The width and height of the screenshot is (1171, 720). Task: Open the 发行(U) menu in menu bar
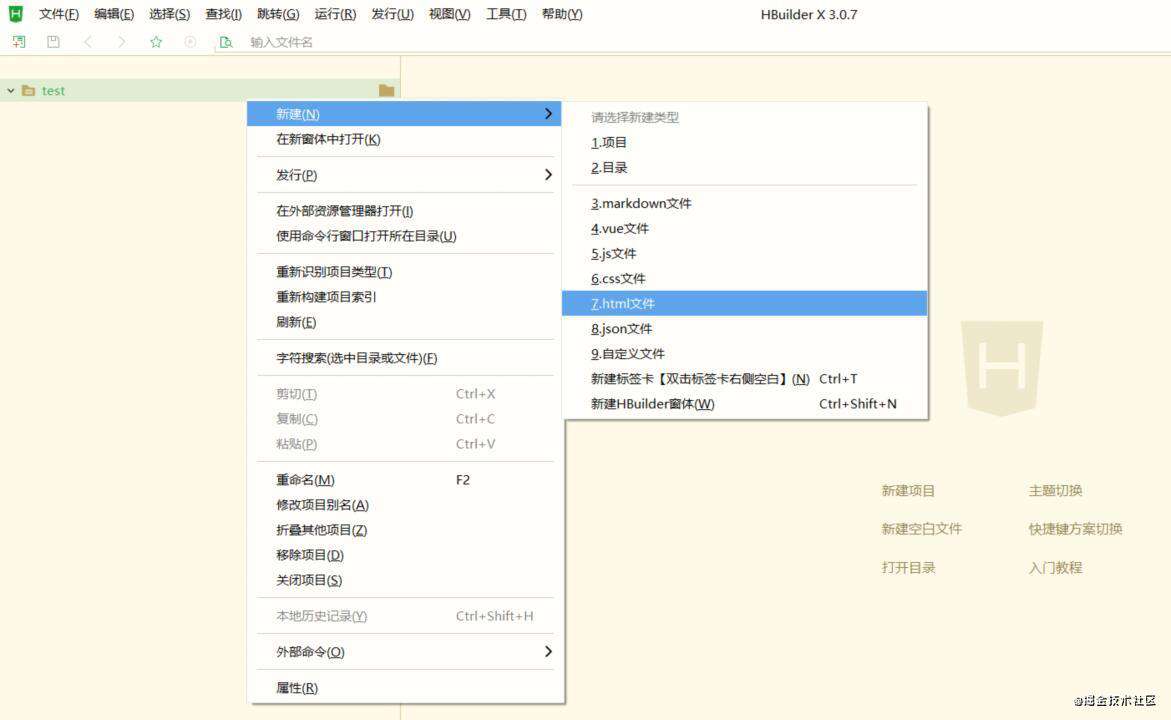pos(392,14)
